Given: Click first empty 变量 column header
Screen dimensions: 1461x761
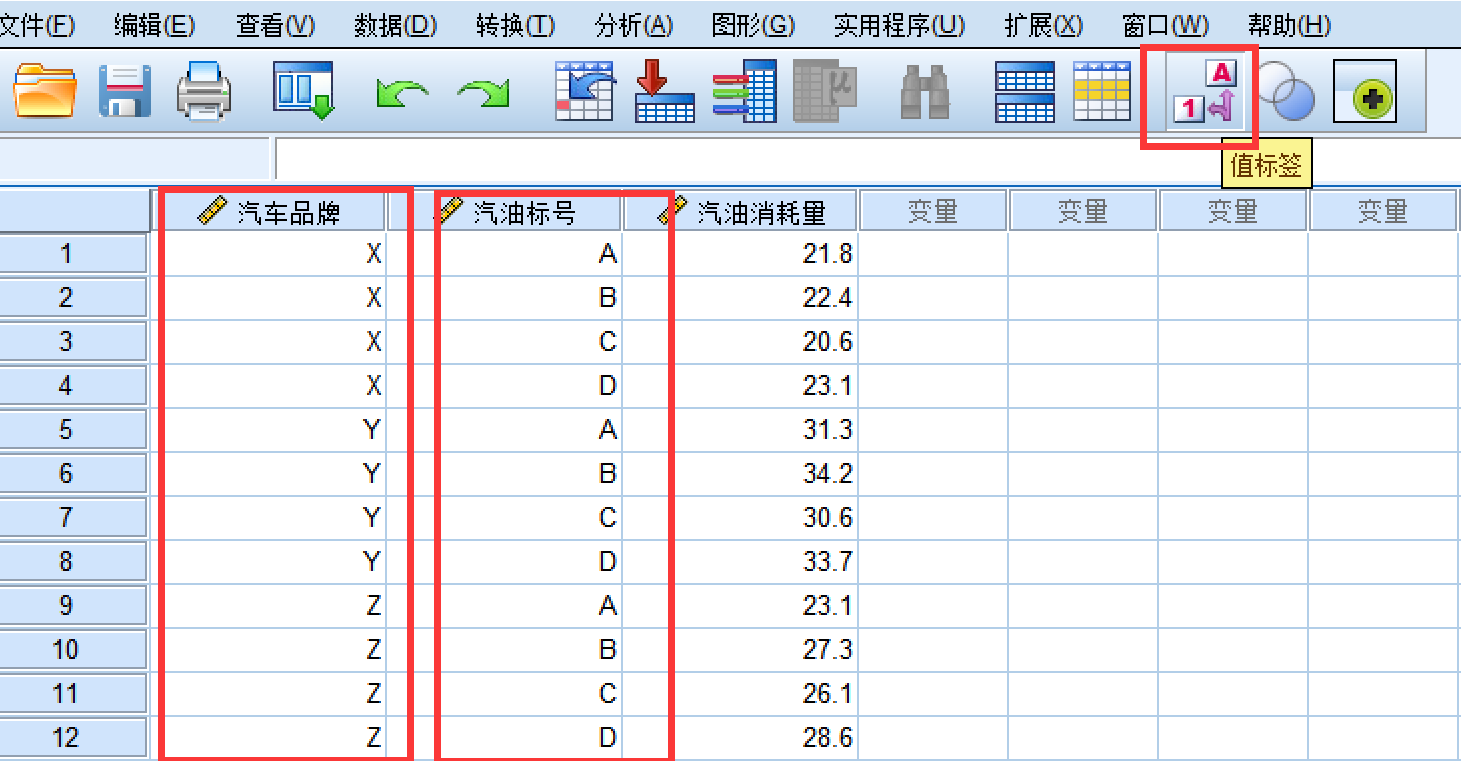Looking at the screenshot, I should [933, 211].
